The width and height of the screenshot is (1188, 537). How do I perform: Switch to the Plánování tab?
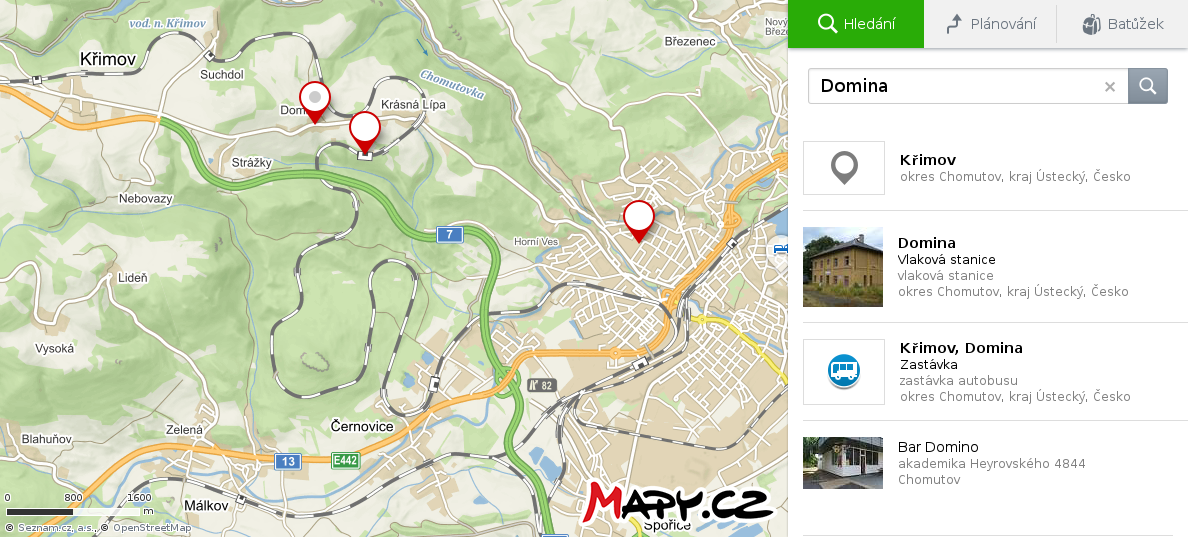tap(990, 24)
